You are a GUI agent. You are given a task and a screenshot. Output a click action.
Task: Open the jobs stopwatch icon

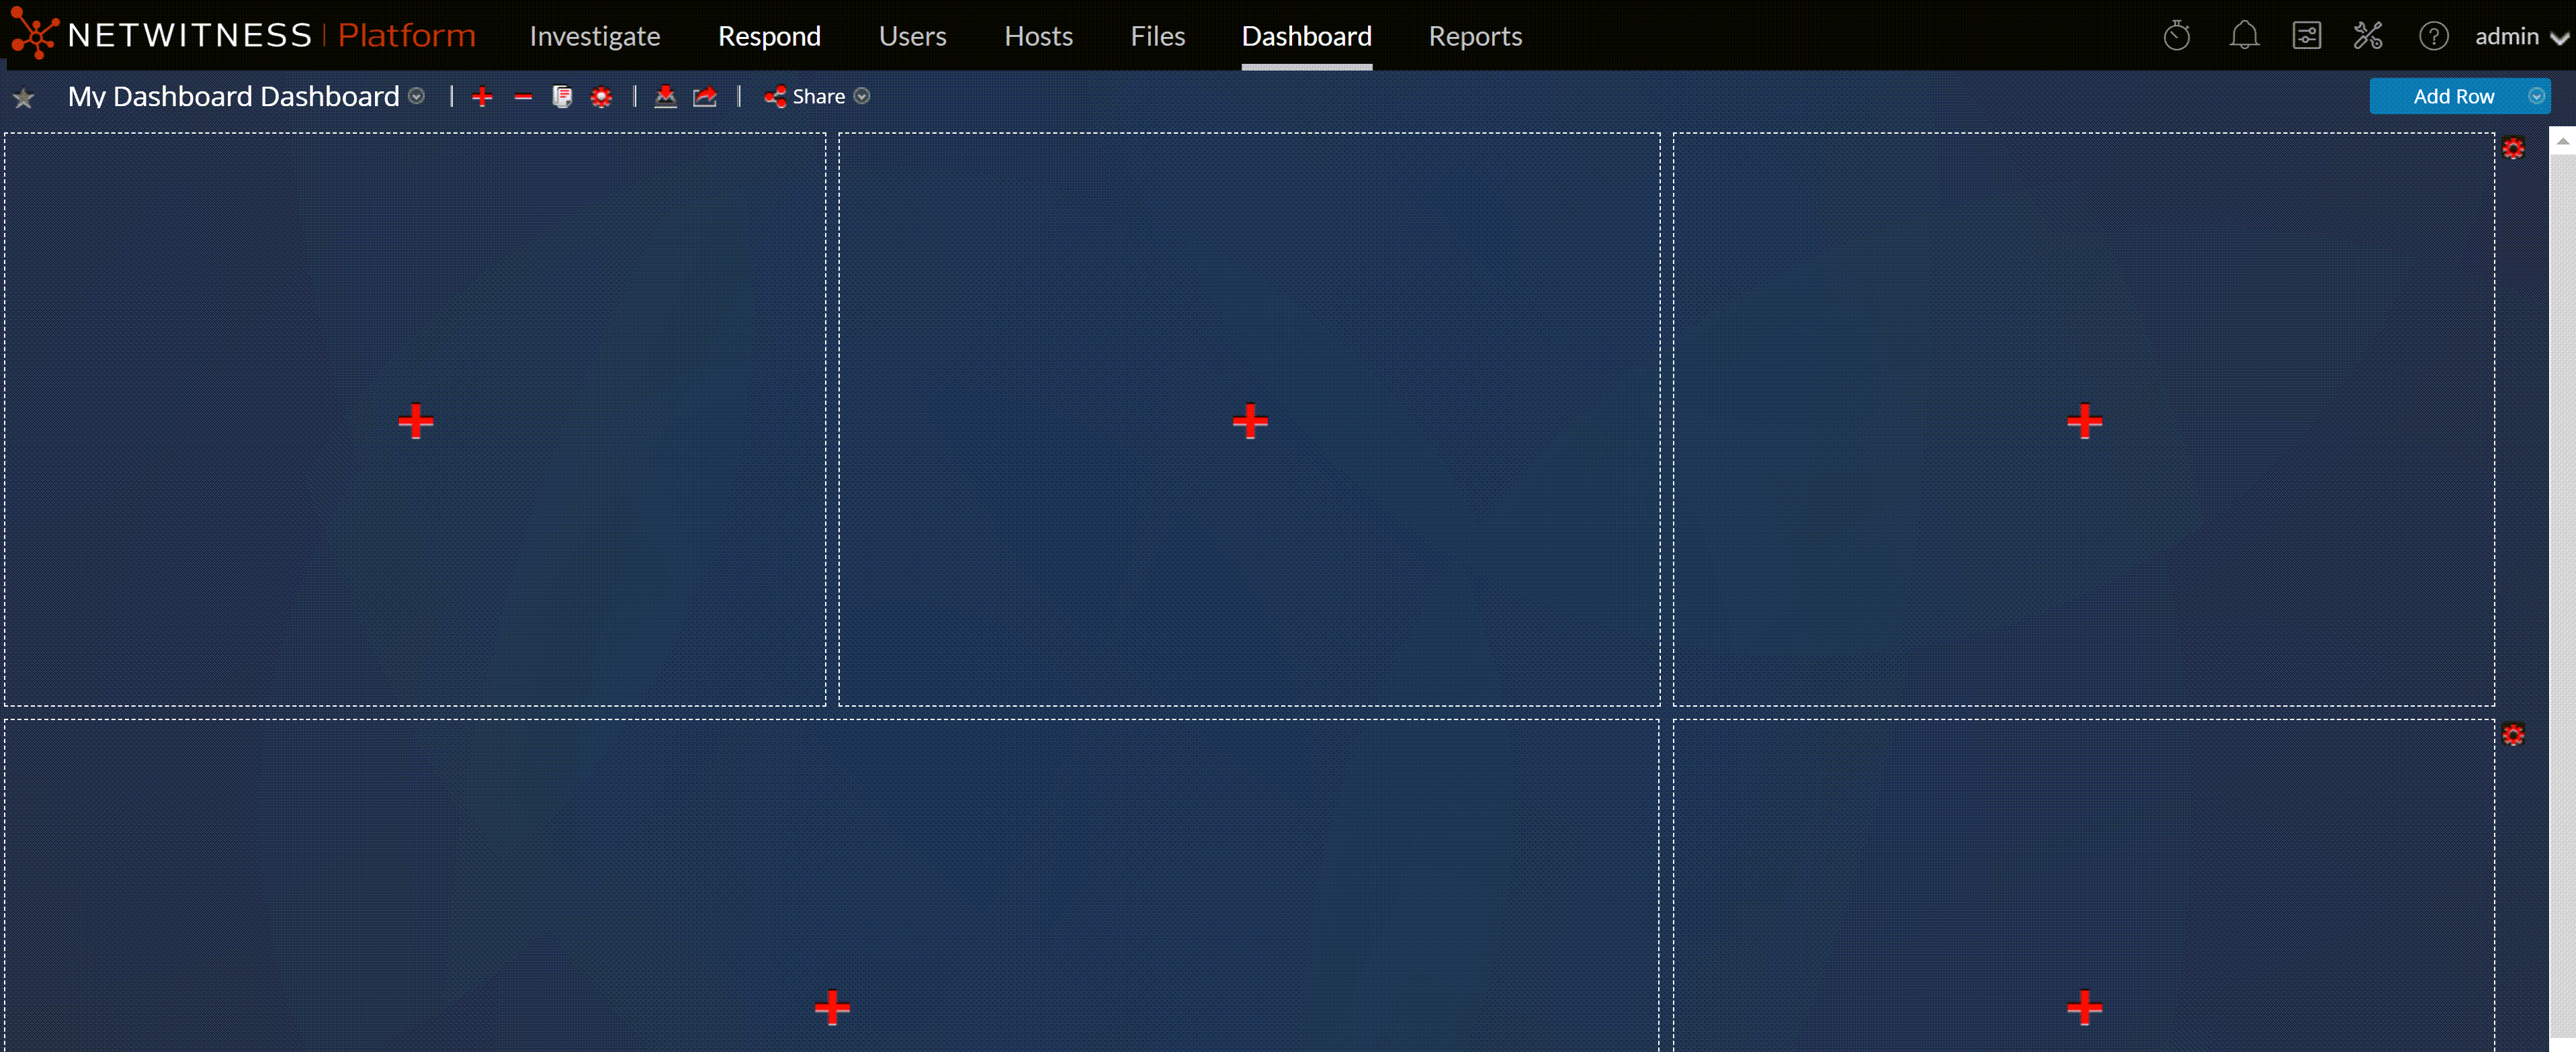(x=2178, y=35)
